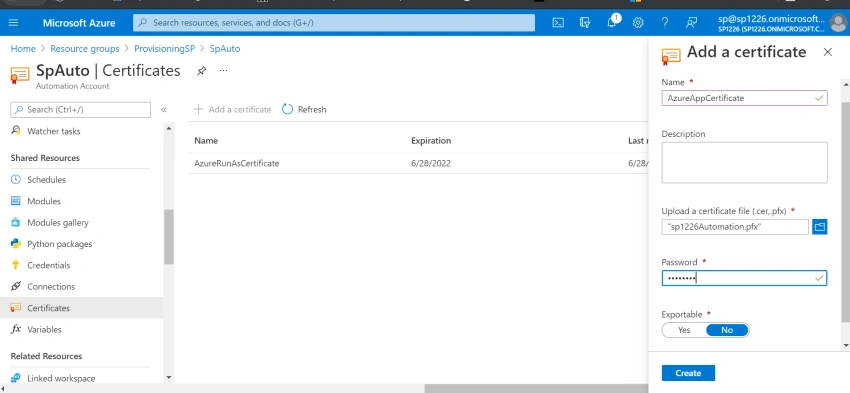Open portal settings gear
The width and height of the screenshot is (850, 393).
coord(638,23)
